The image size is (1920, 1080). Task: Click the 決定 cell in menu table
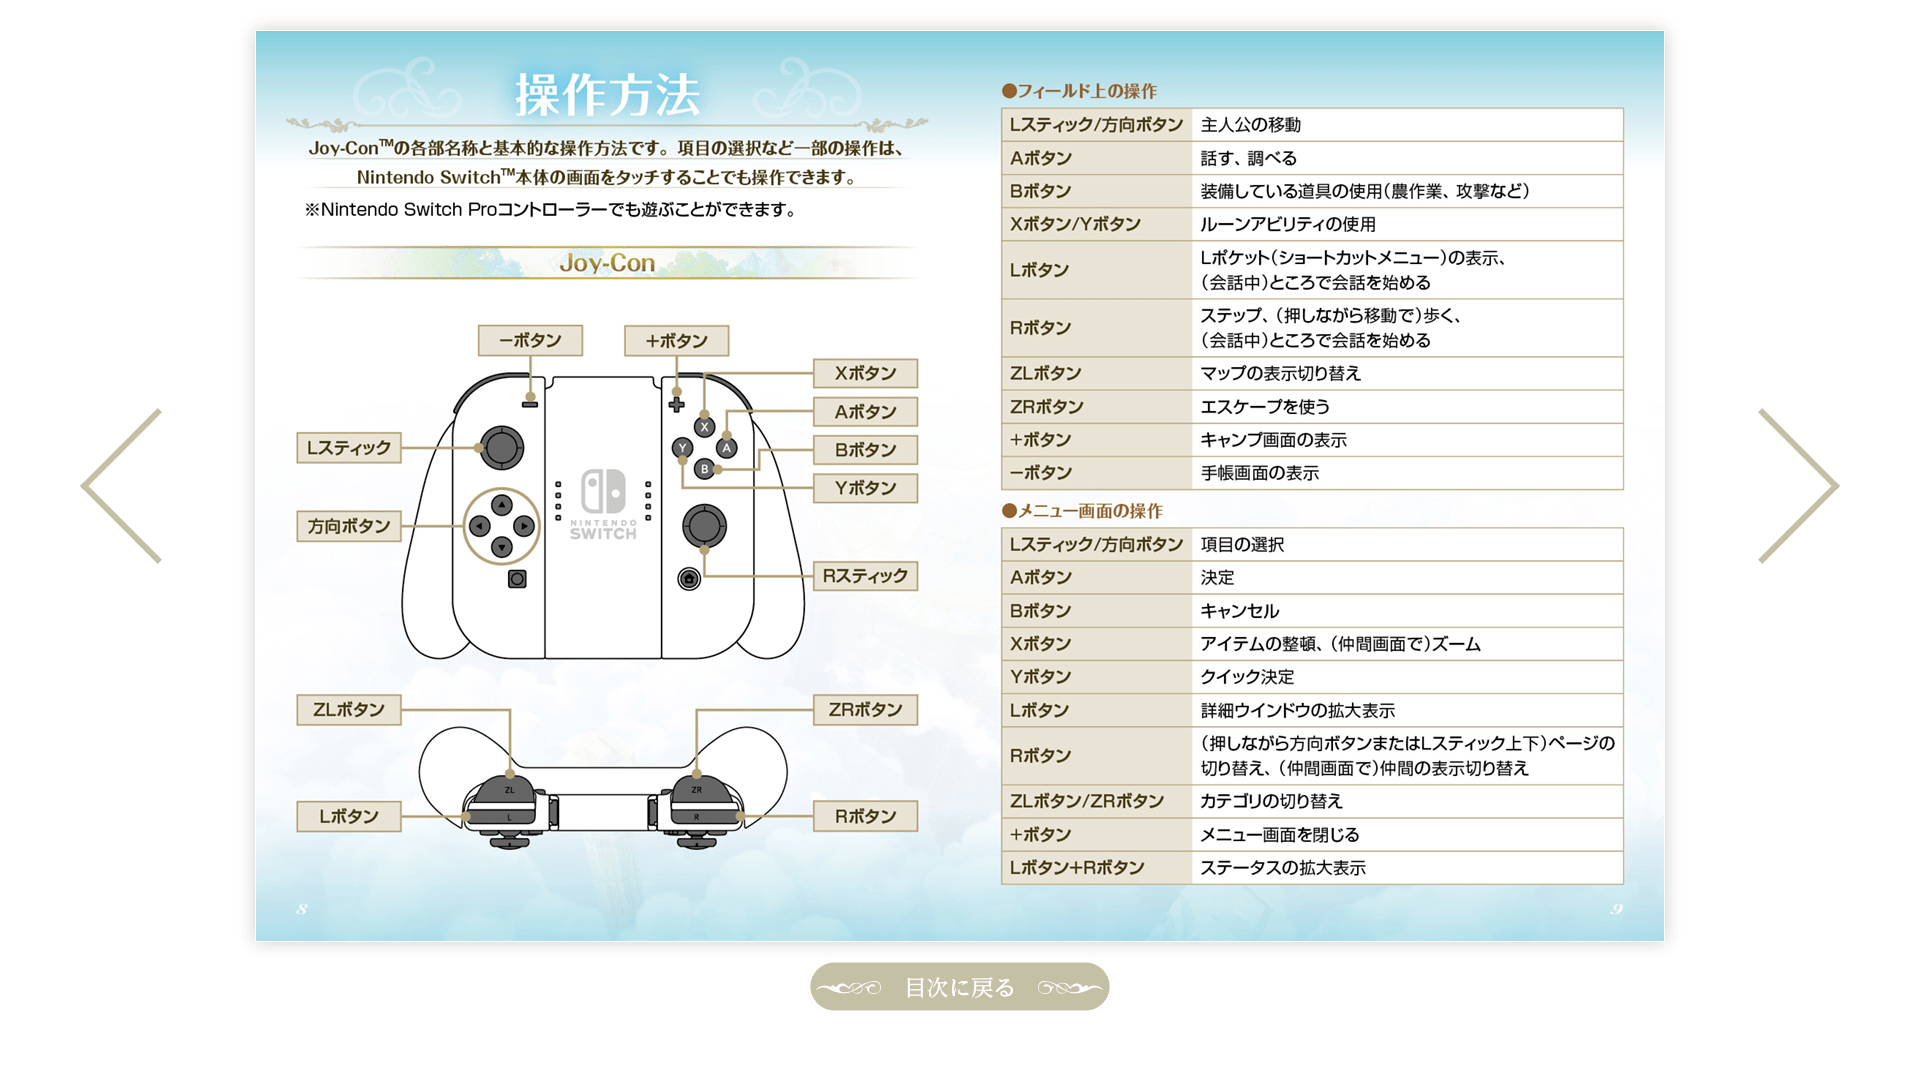coord(1407,578)
